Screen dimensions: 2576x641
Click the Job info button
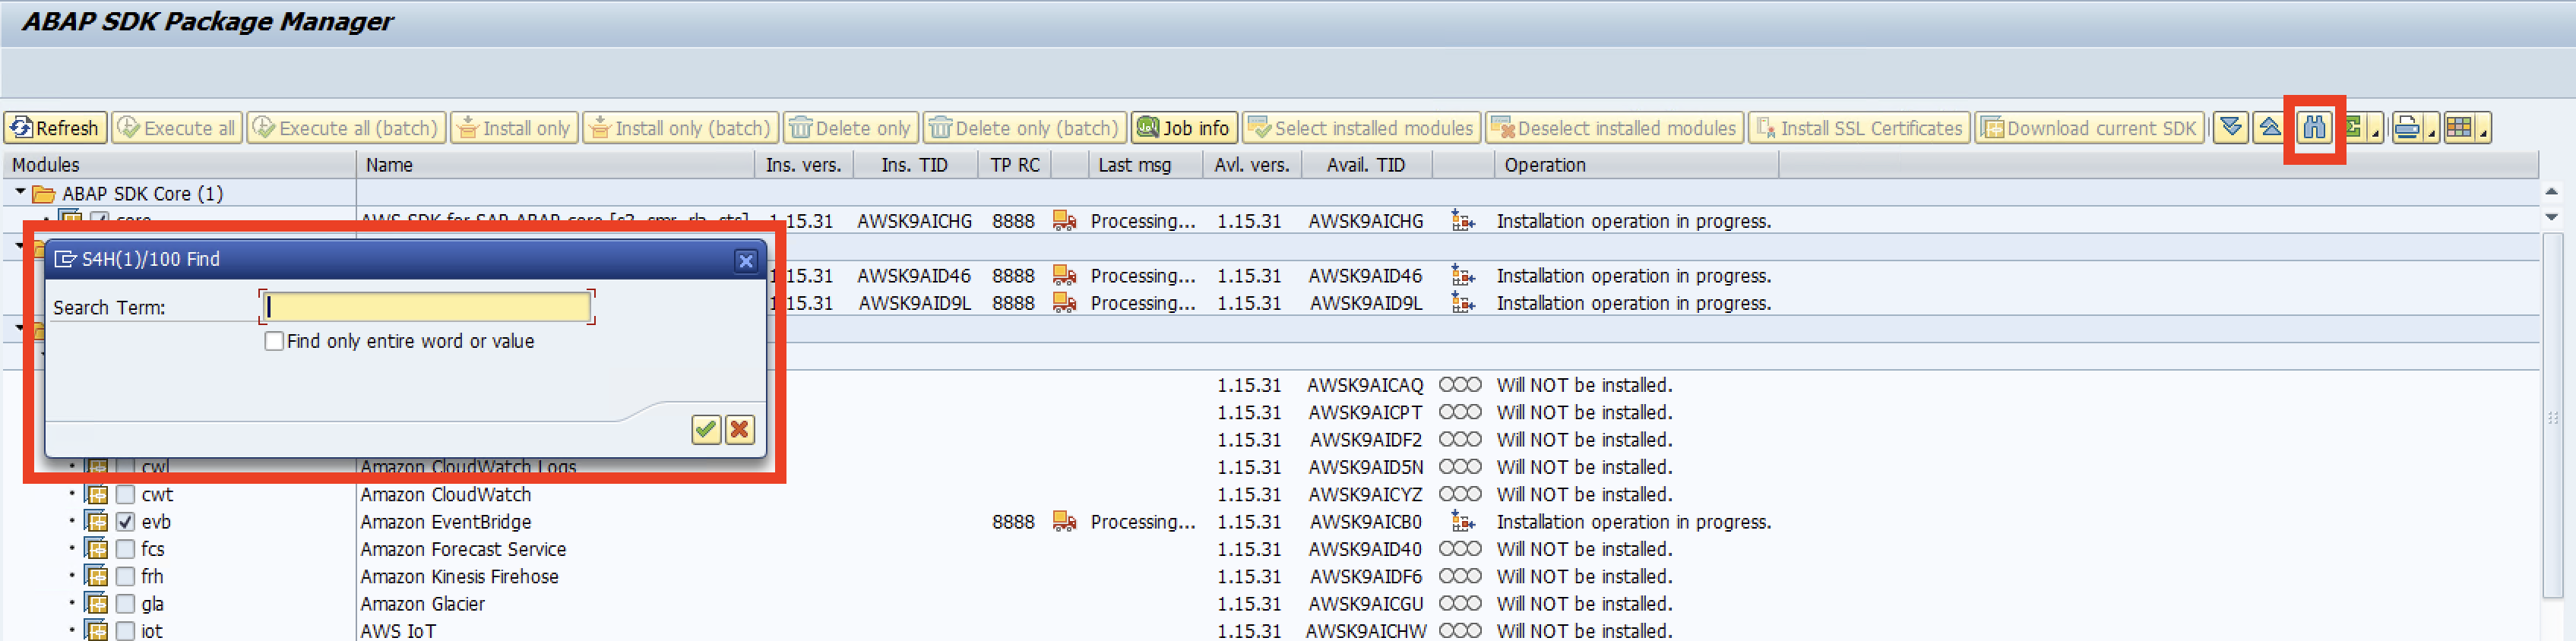1184,128
